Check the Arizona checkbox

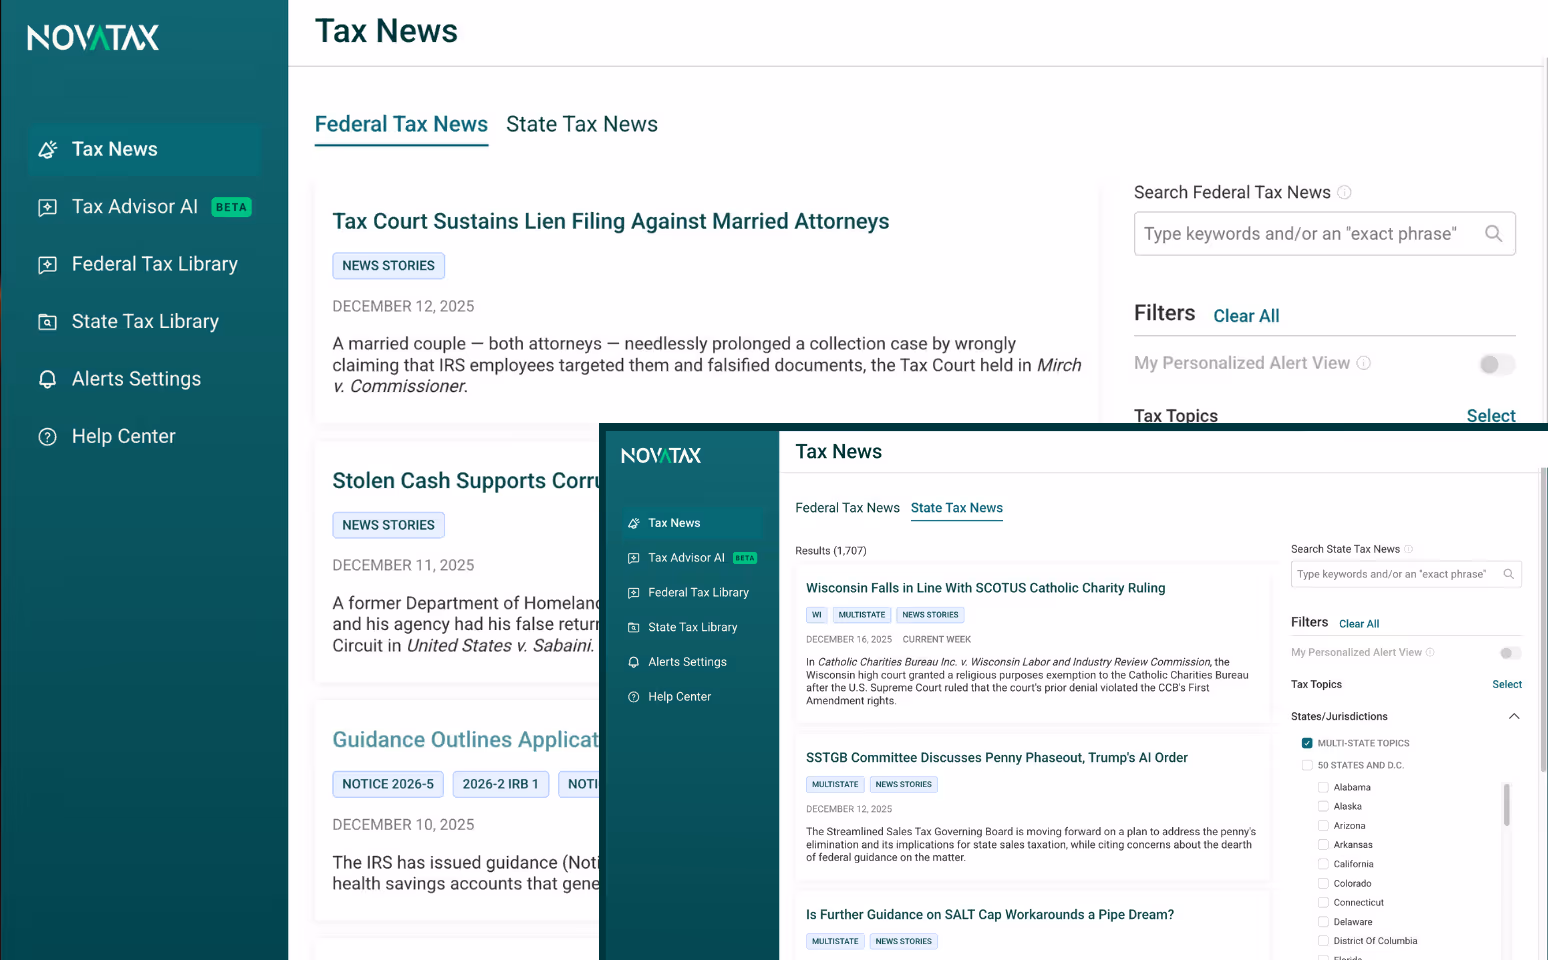click(x=1323, y=826)
